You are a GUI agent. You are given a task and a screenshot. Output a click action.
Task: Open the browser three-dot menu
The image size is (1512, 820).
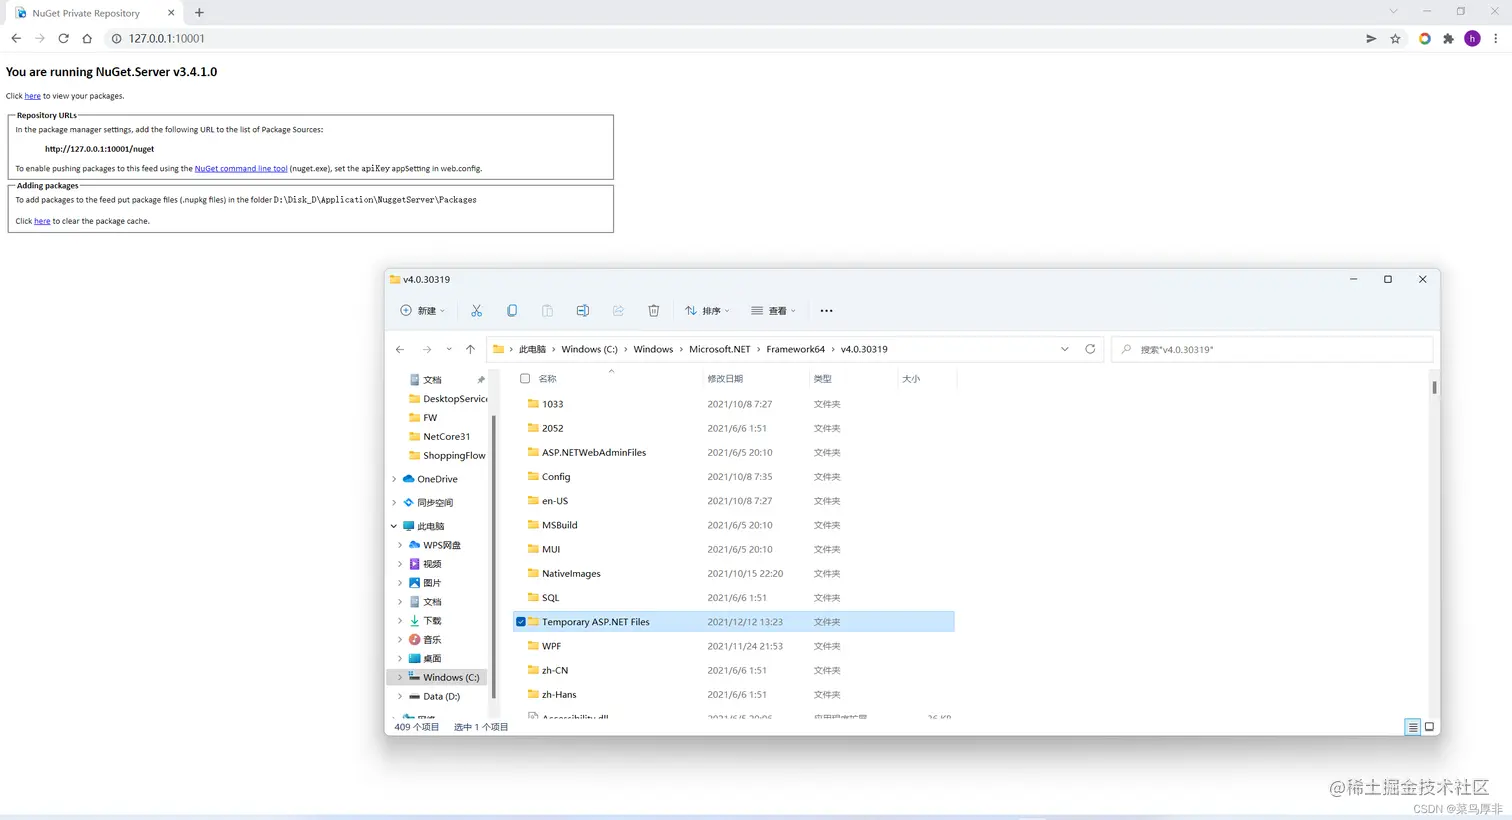[1496, 39]
